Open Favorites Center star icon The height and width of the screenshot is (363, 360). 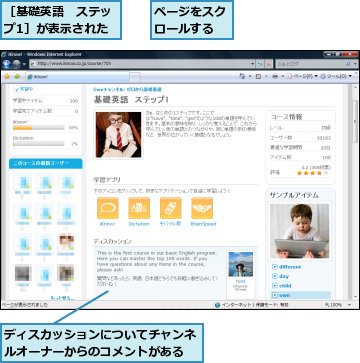click(7, 77)
